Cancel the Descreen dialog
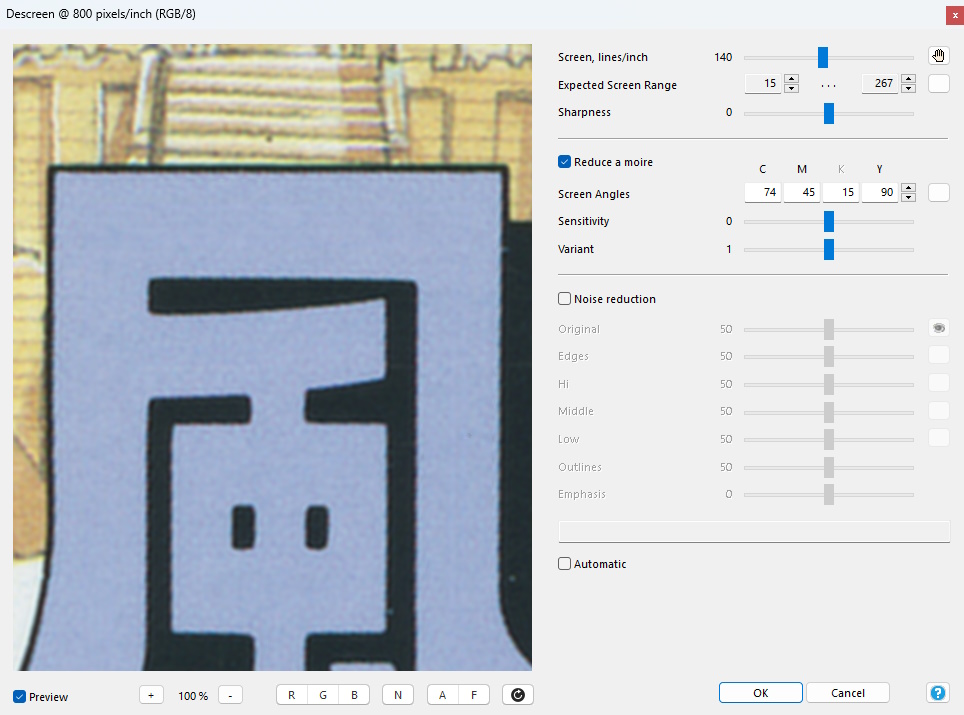Image resolution: width=964 pixels, height=715 pixels. point(847,693)
